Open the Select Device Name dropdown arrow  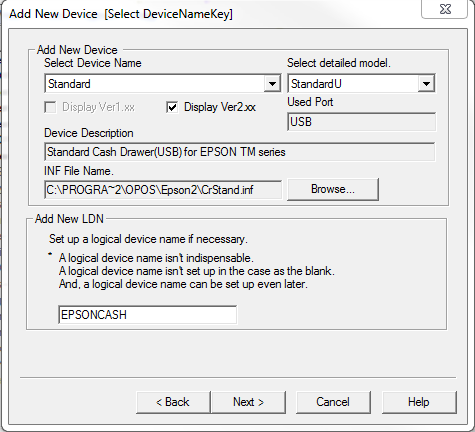point(272,84)
